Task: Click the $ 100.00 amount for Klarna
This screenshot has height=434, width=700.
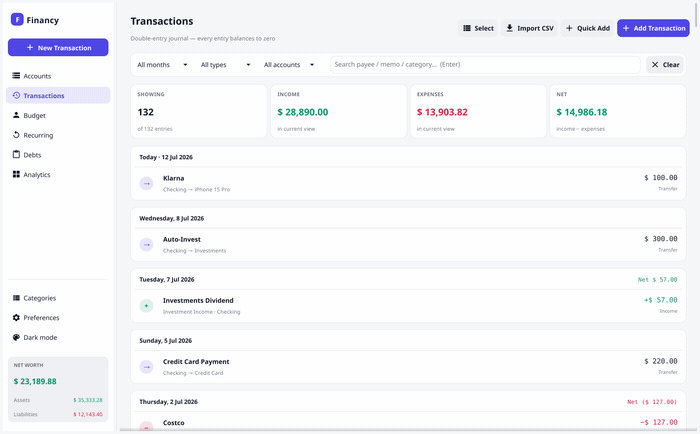Action: 661,178
